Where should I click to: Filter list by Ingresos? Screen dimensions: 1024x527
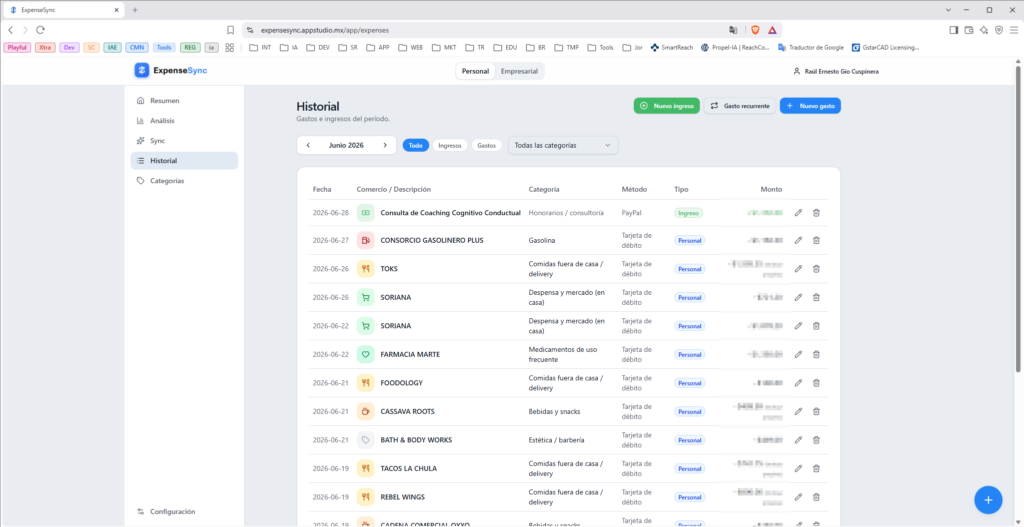click(450, 145)
